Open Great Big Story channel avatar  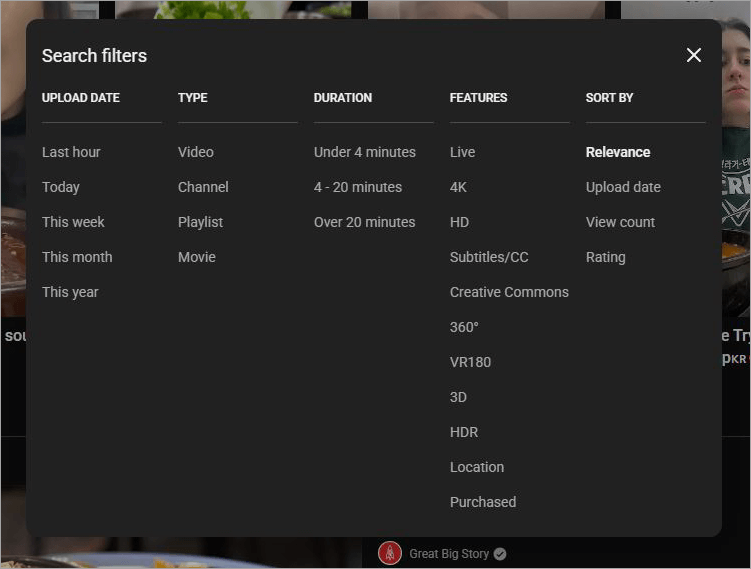tap(390, 553)
